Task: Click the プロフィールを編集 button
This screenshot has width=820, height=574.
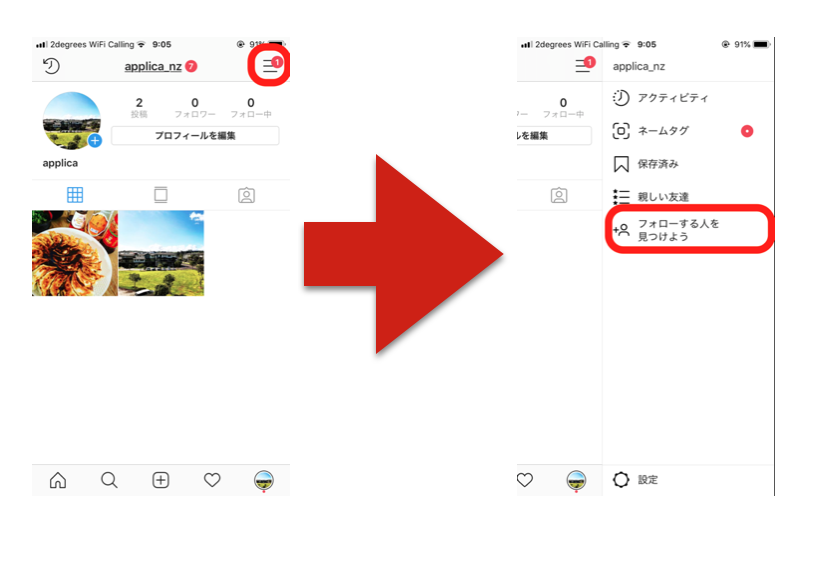Action: click(195, 135)
